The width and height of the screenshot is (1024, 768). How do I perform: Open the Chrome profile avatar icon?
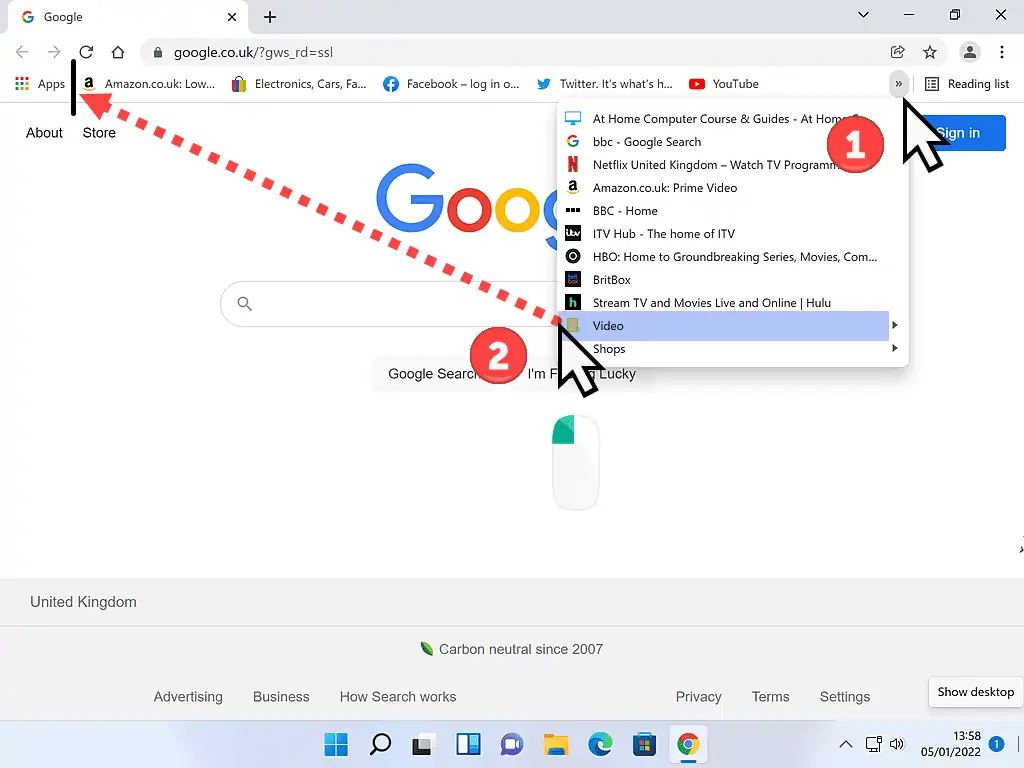(x=969, y=52)
